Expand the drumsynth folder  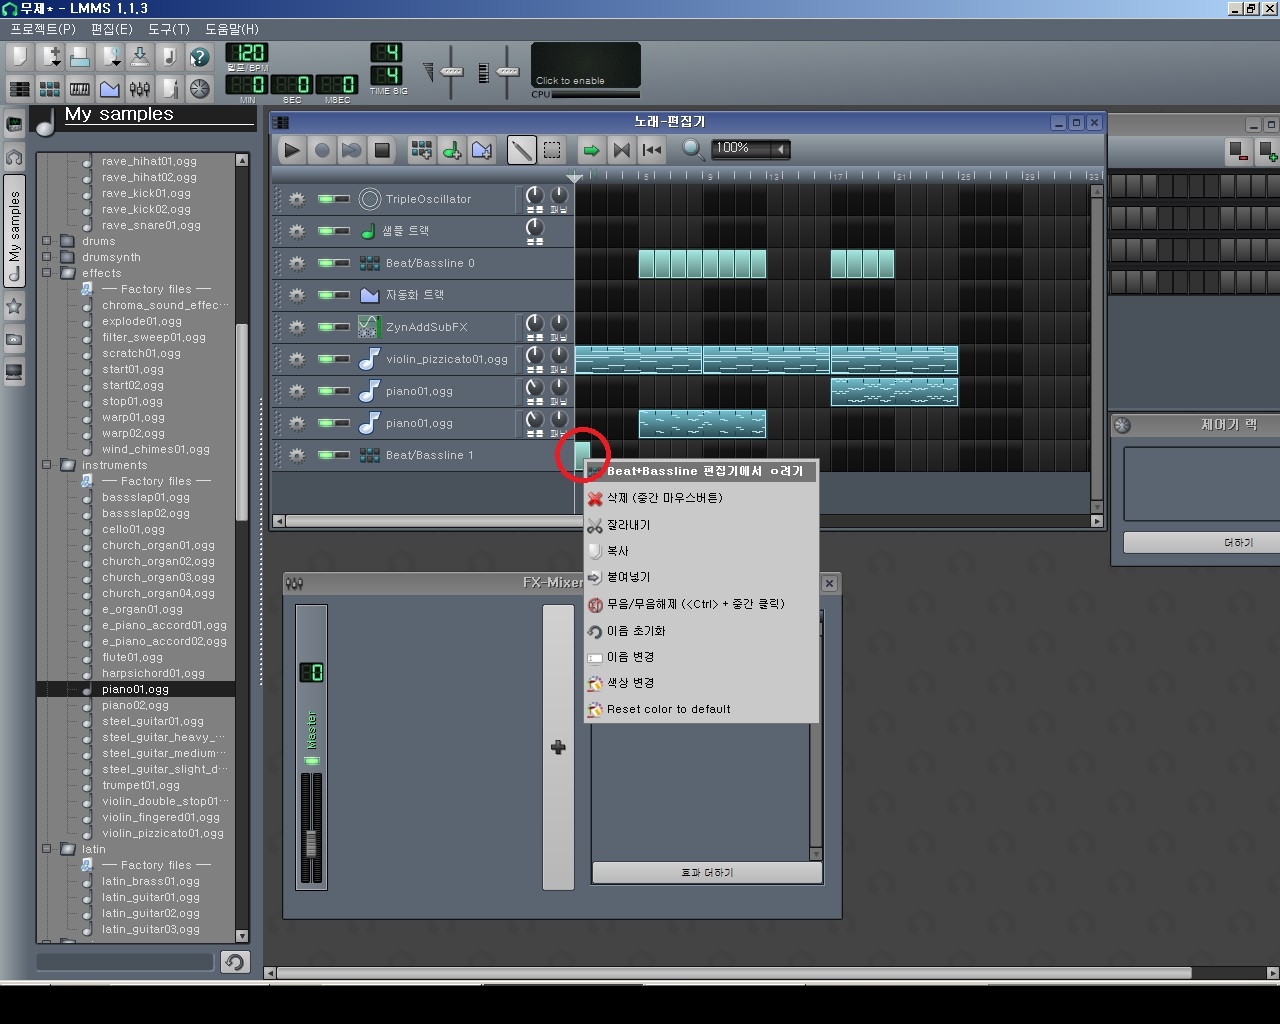(46, 257)
